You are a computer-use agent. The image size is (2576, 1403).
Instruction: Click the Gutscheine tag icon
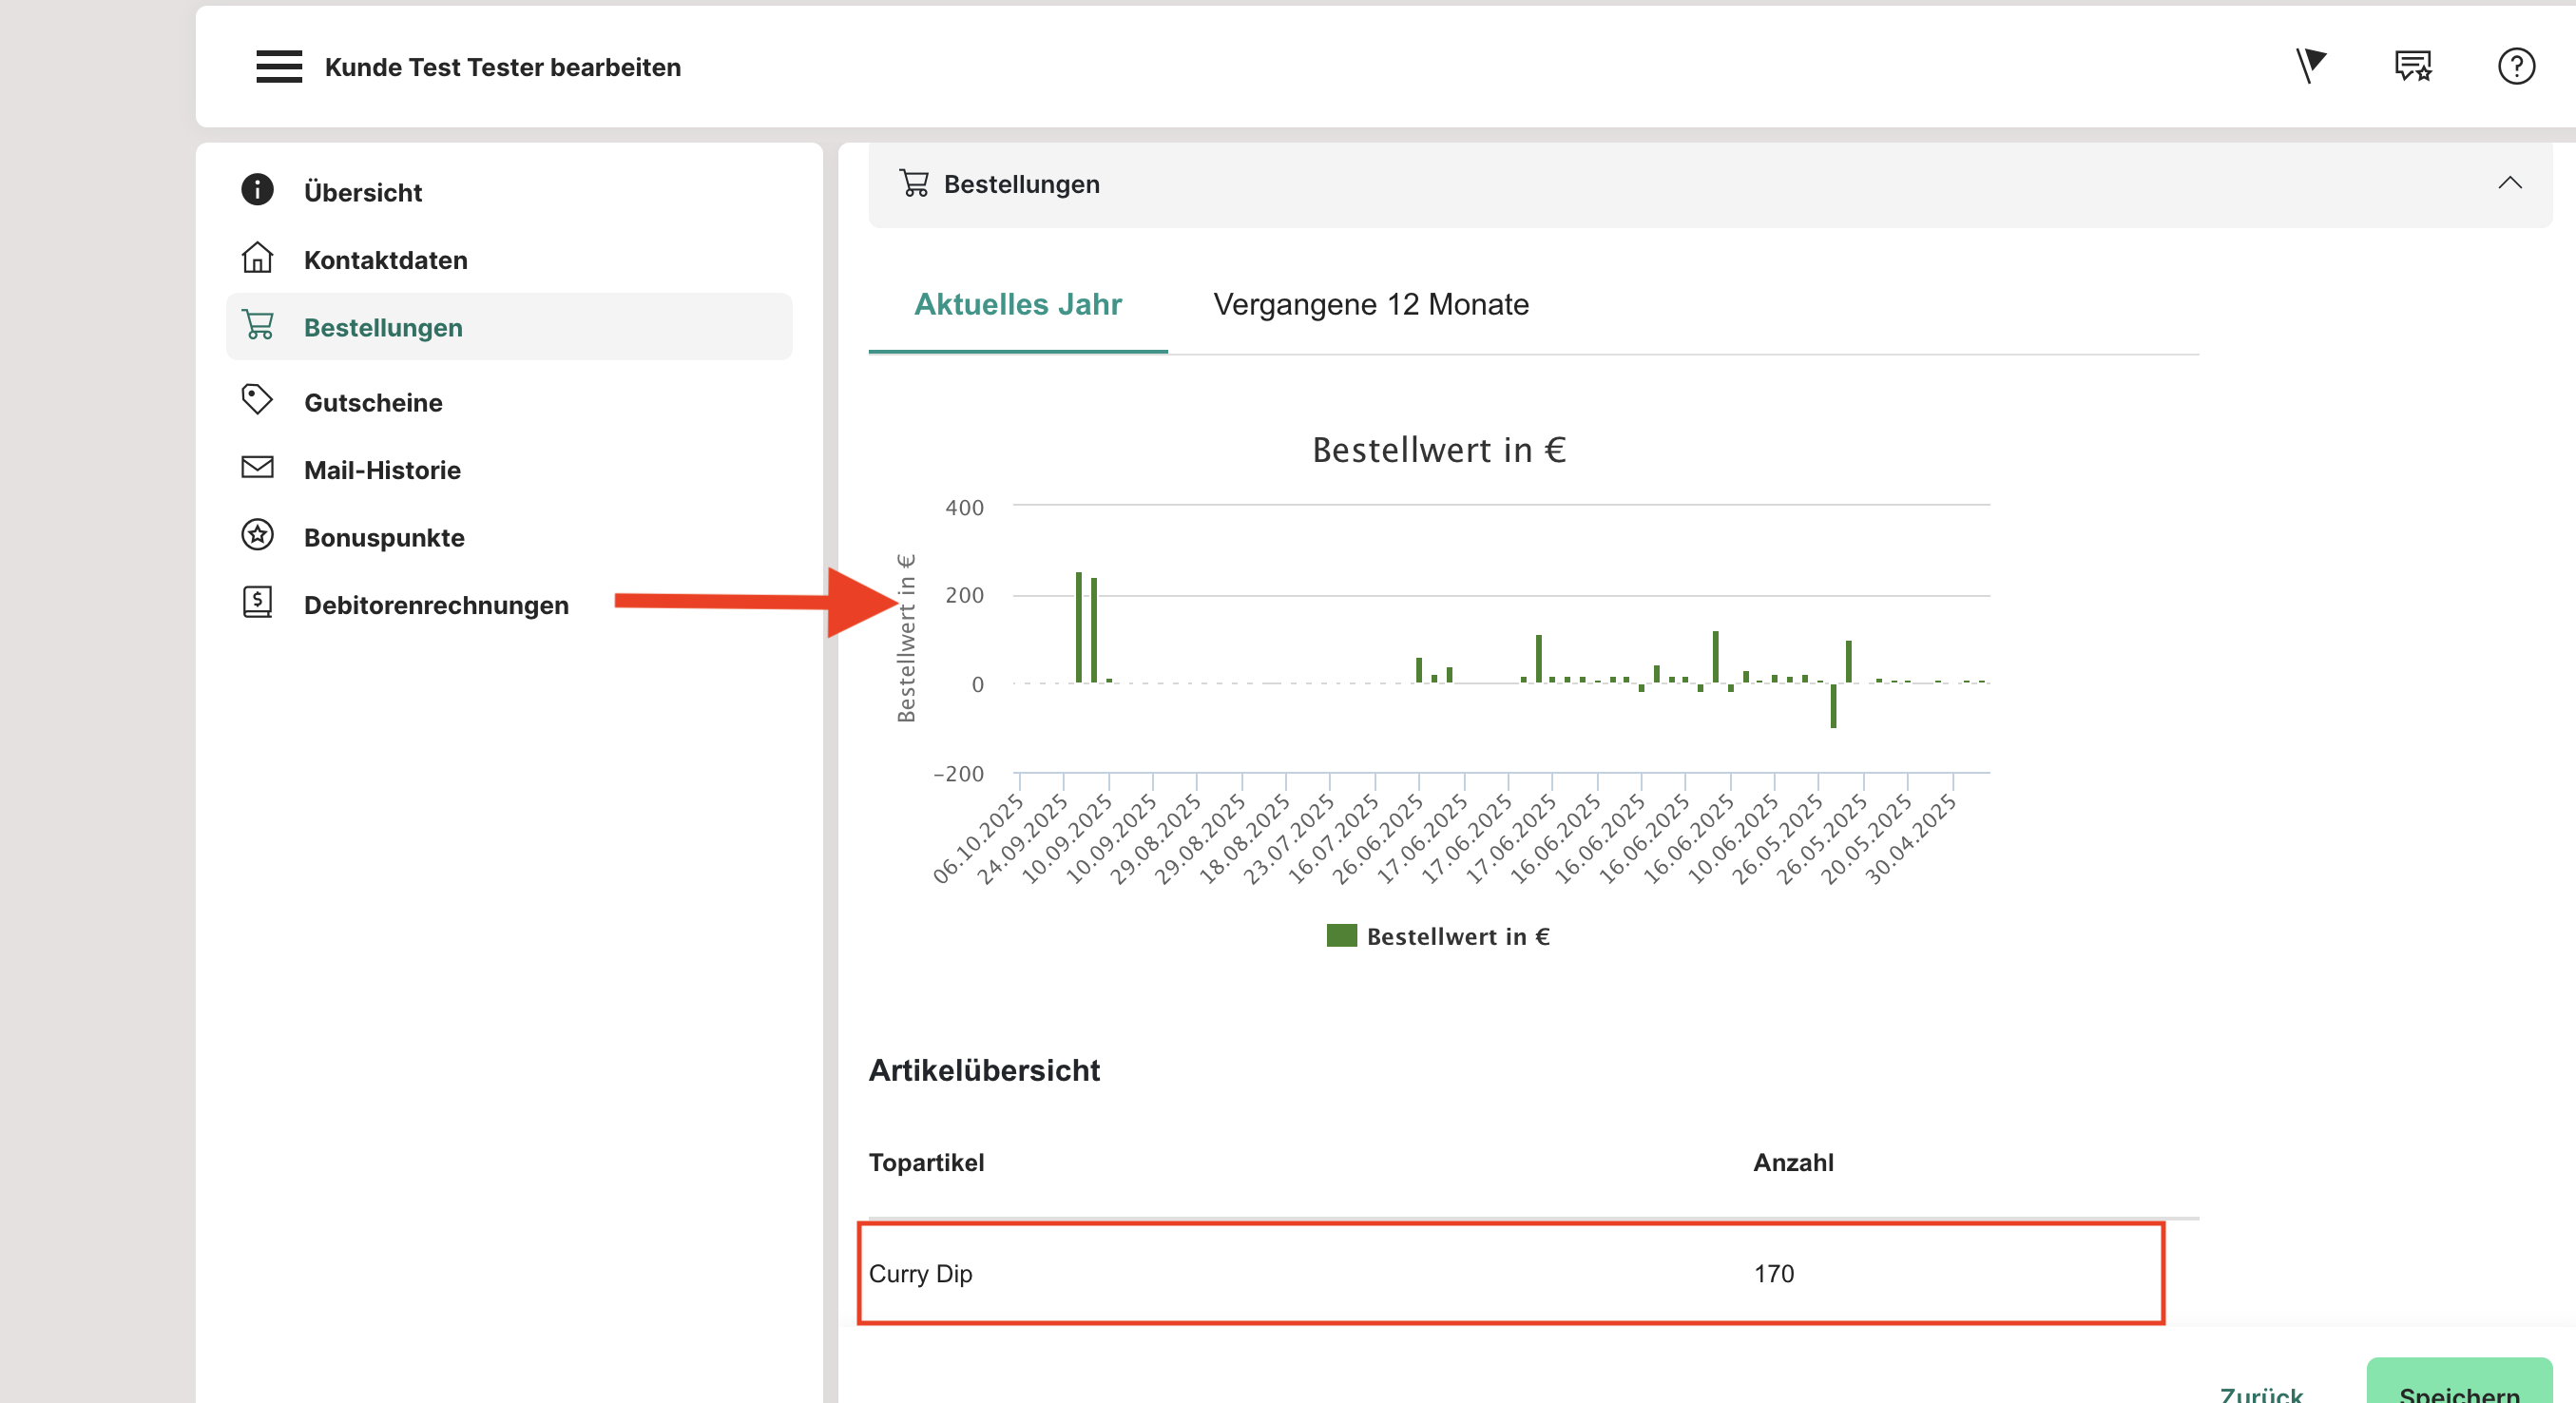coord(257,400)
